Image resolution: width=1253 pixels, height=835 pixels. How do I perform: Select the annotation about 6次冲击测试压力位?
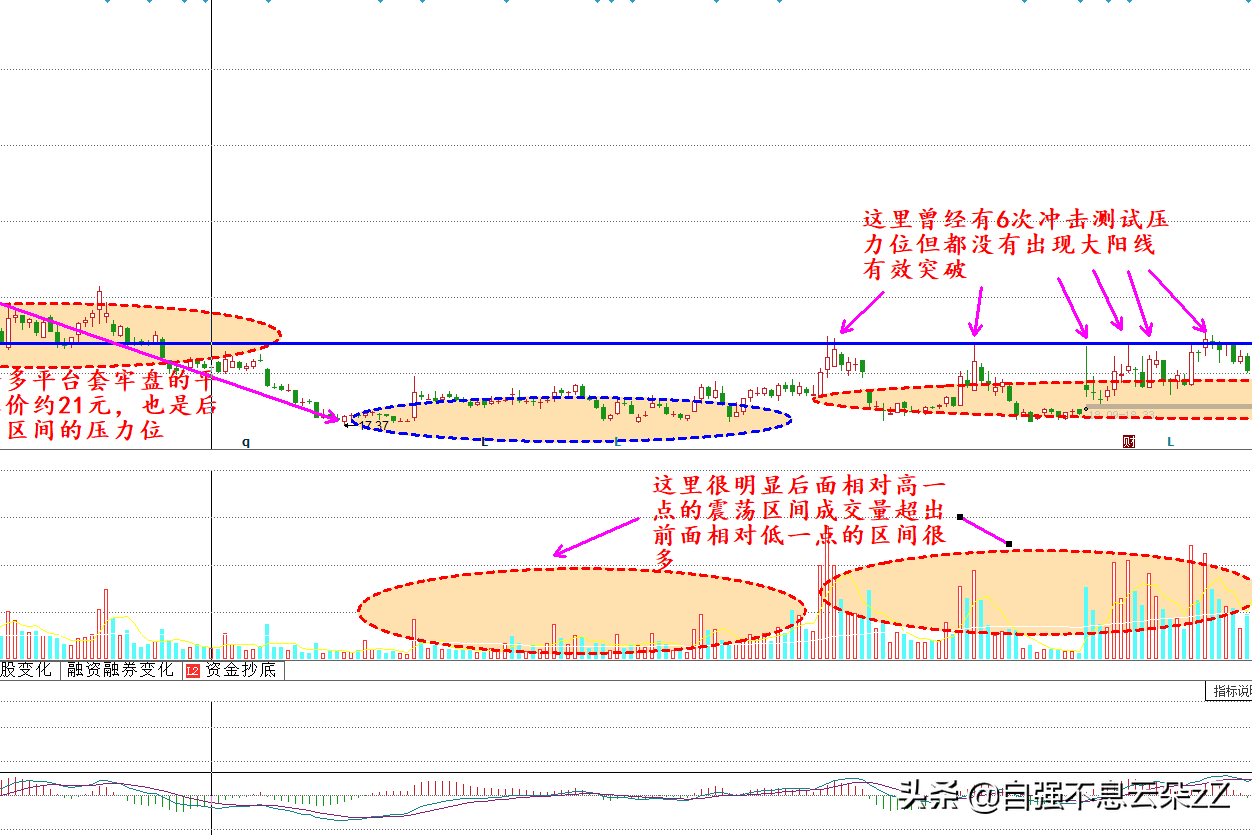1014,245
